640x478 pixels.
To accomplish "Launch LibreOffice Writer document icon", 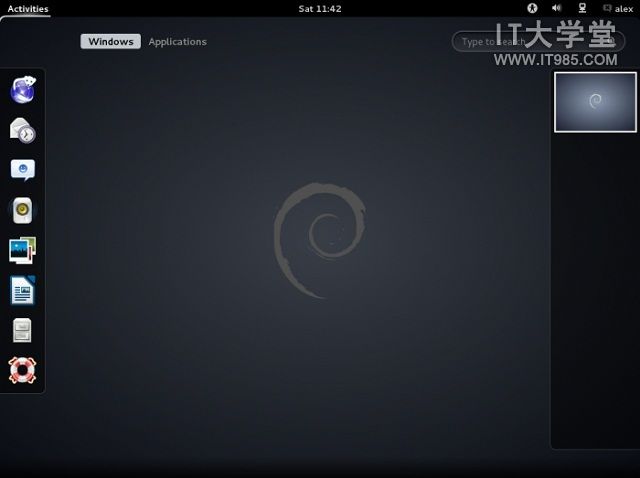I will coord(23,290).
